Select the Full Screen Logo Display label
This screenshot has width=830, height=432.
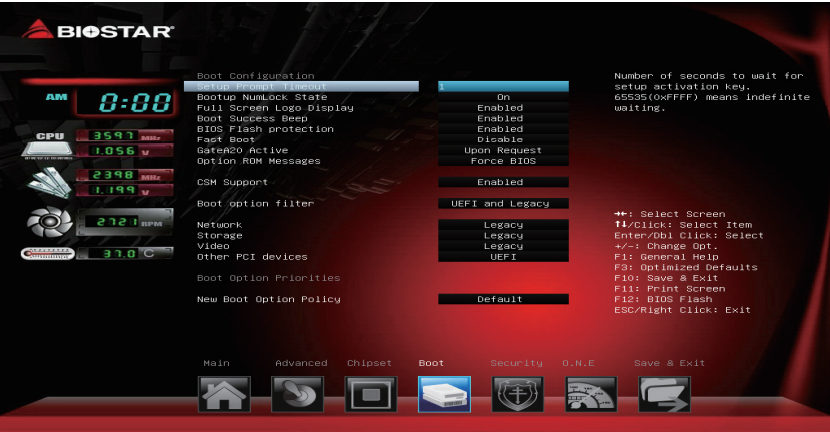(x=275, y=107)
